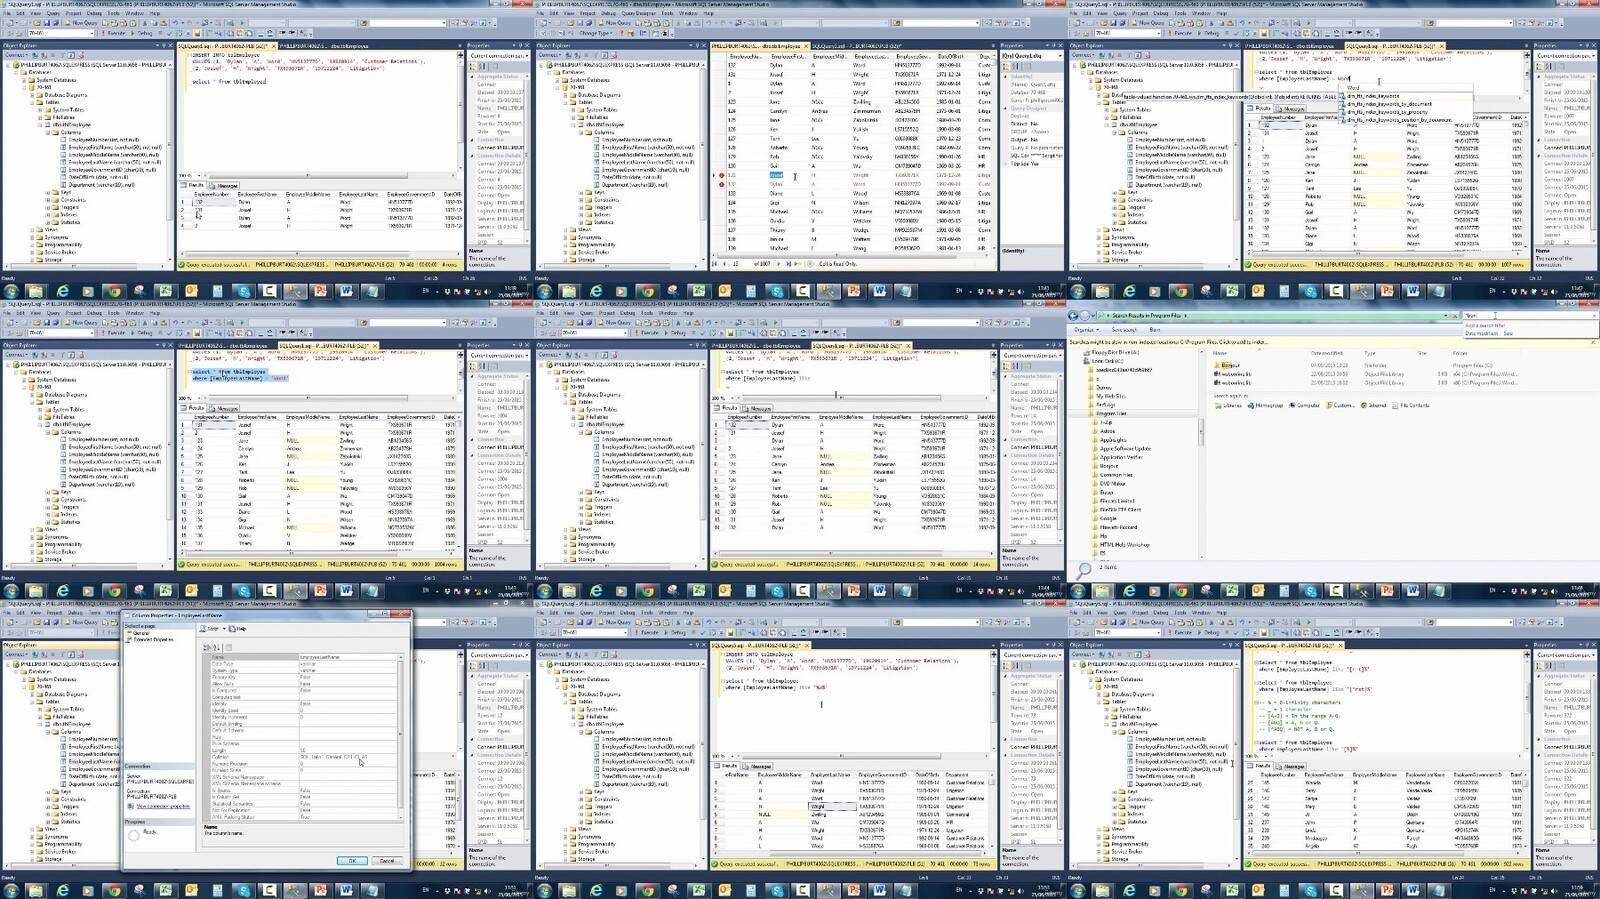Search again in Homegroup
1600x899 pixels.
click(1268, 405)
